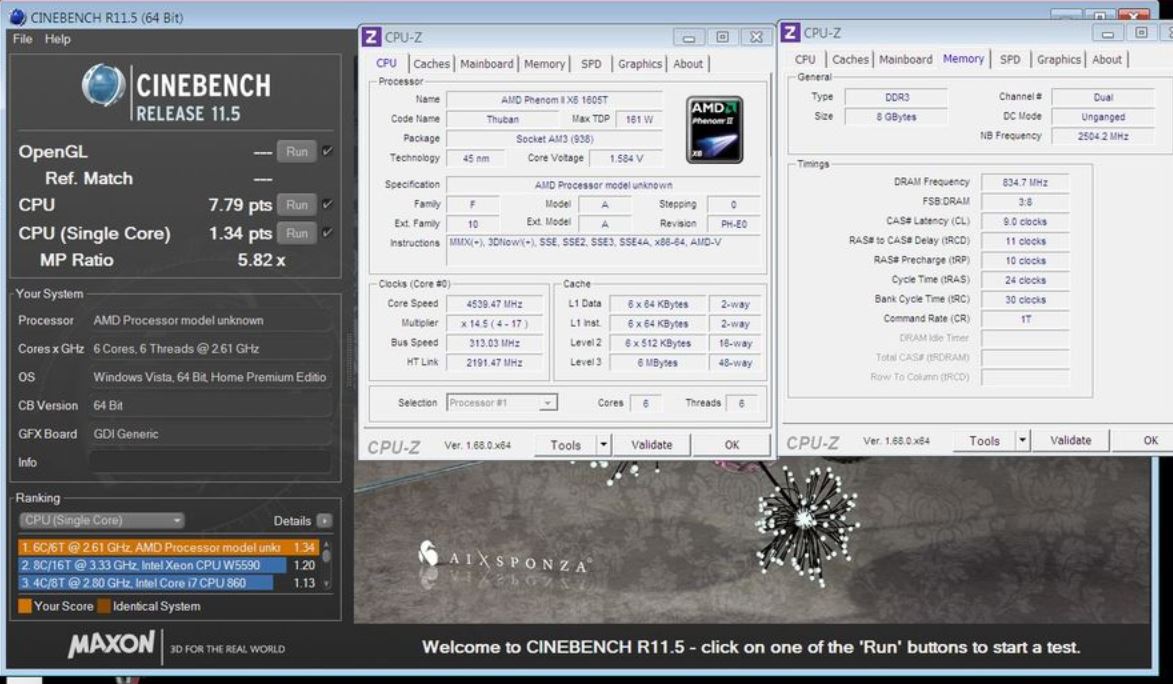Switch to the Mainboard tab in the right CPU-Z window
This screenshot has height=684, width=1173.
click(x=905, y=59)
